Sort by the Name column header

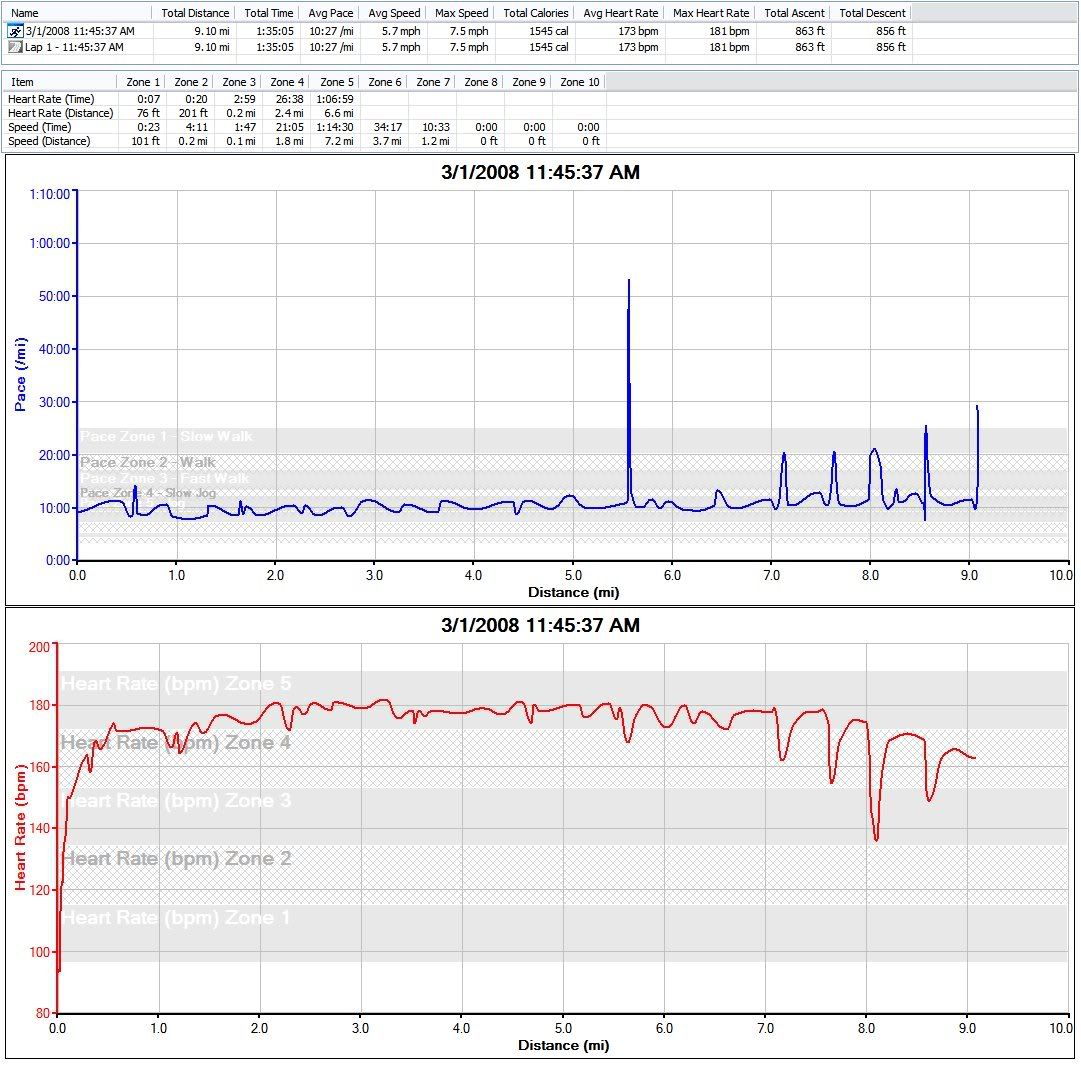(x=25, y=13)
